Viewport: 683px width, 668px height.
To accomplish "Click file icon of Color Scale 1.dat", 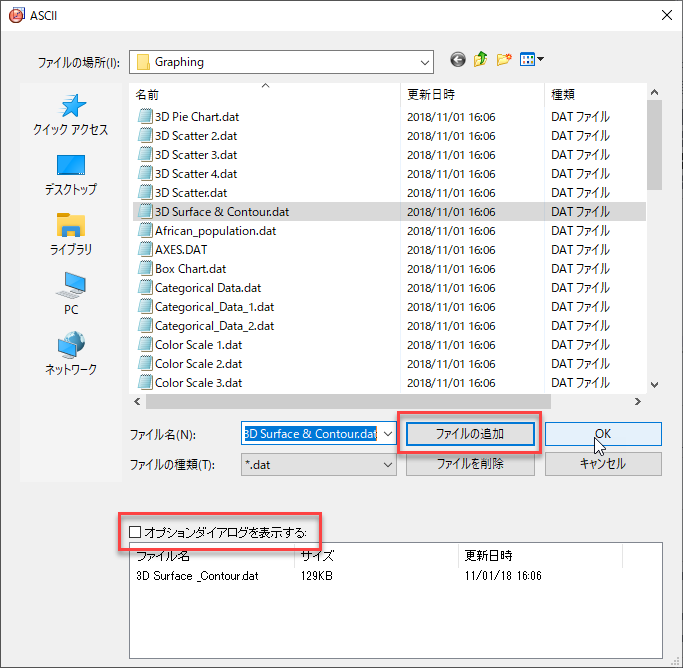I will click(x=145, y=345).
